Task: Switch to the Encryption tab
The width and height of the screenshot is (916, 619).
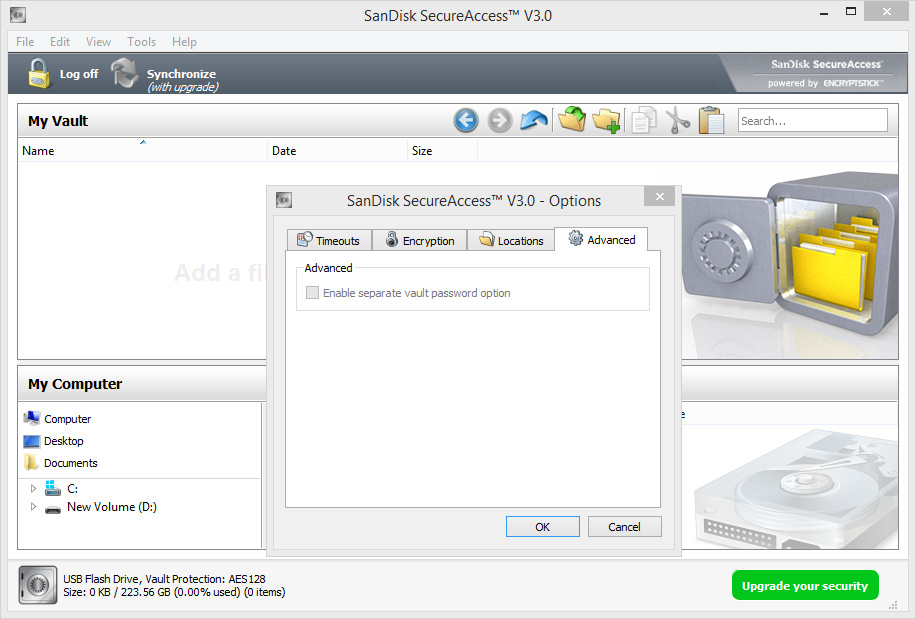Action: tap(419, 240)
